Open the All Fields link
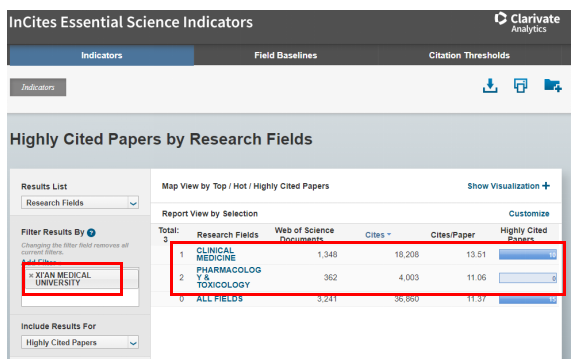This screenshot has height=364, width=588. coord(219,299)
